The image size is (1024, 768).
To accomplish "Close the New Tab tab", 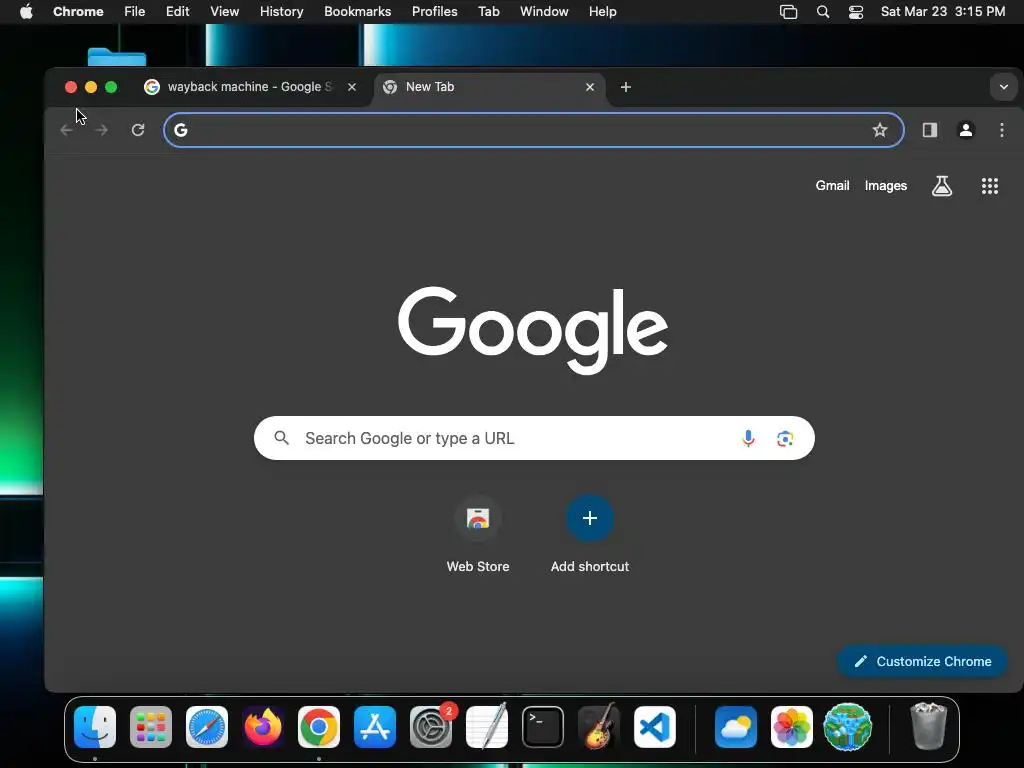I will (x=590, y=87).
